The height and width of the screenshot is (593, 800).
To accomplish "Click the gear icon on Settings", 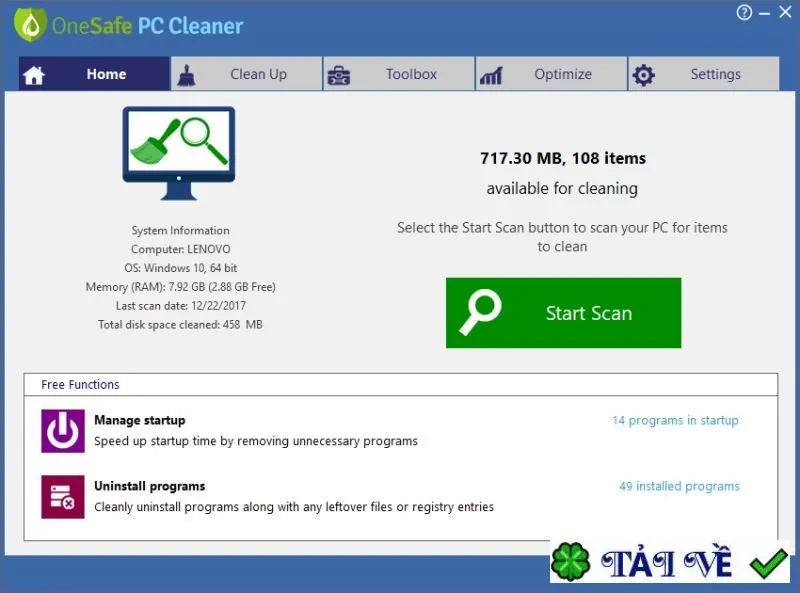I will click(x=643, y=75).
